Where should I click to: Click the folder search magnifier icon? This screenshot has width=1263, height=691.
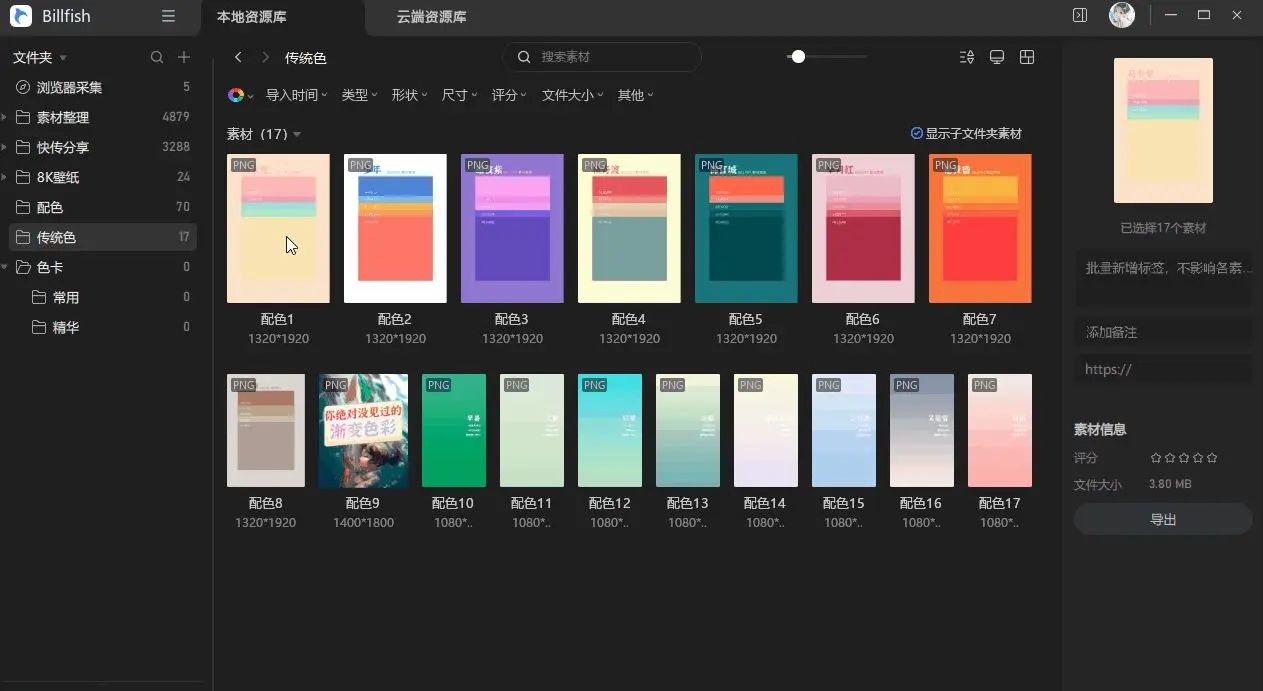[x=157, y=58]
